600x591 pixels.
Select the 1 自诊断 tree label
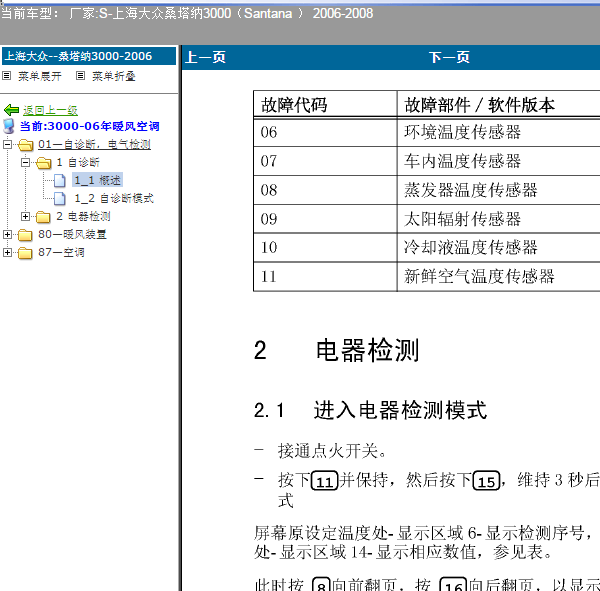click(78, 162)
